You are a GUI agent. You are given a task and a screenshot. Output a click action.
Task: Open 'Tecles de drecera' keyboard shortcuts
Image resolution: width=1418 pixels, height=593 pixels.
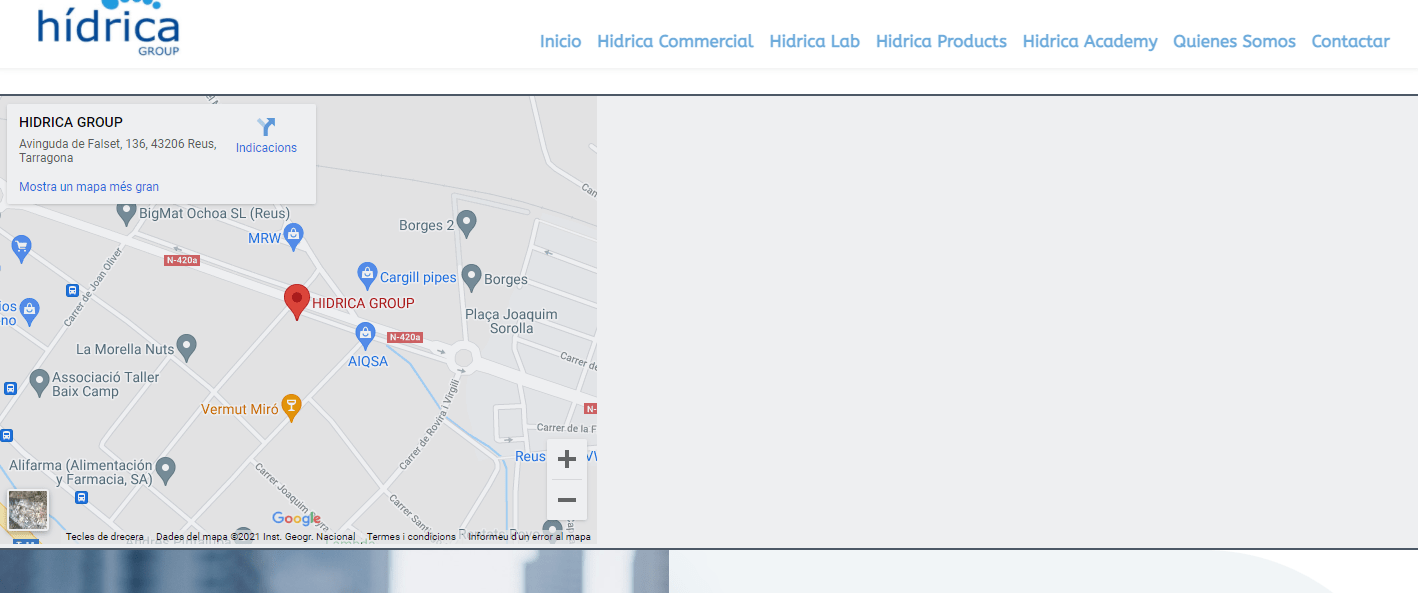click(x=105, y=537)
